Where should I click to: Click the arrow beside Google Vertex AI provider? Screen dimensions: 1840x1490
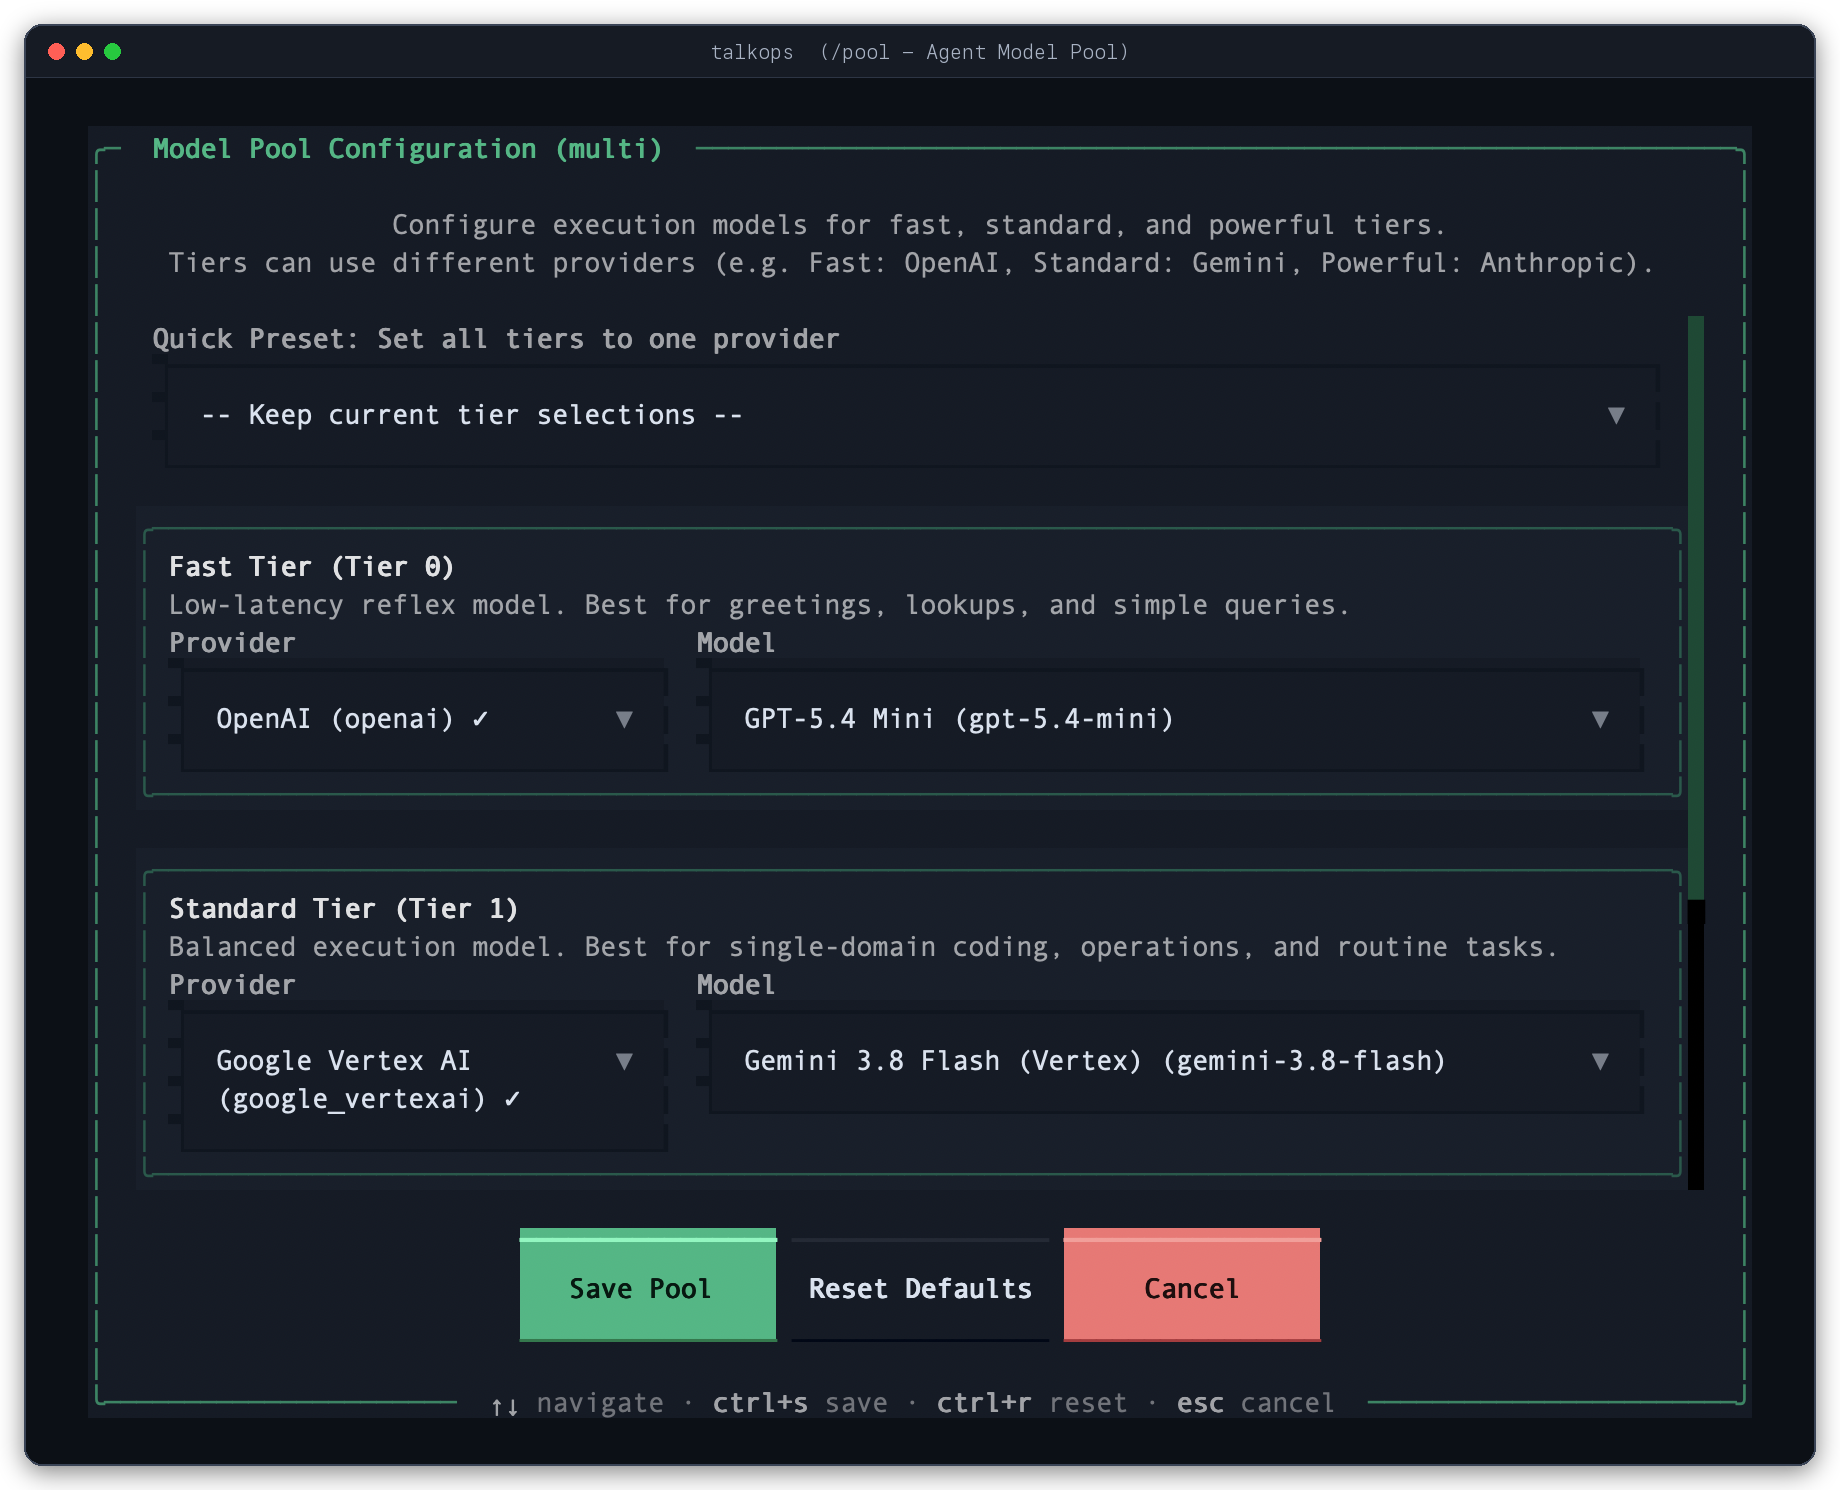tap(624, 1062)
